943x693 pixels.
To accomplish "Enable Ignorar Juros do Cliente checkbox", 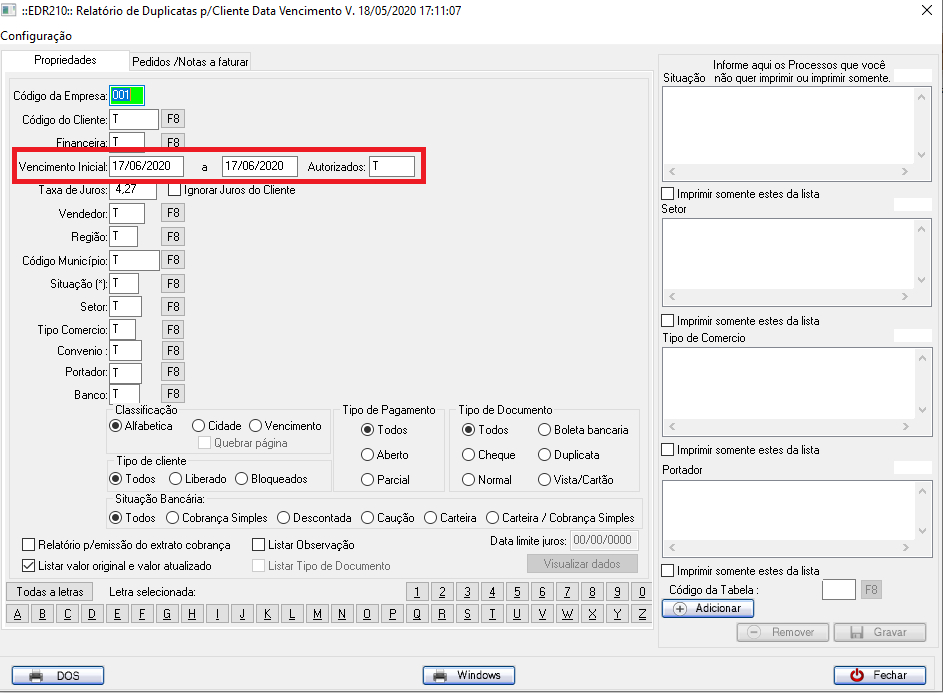I will coord(175,190).
